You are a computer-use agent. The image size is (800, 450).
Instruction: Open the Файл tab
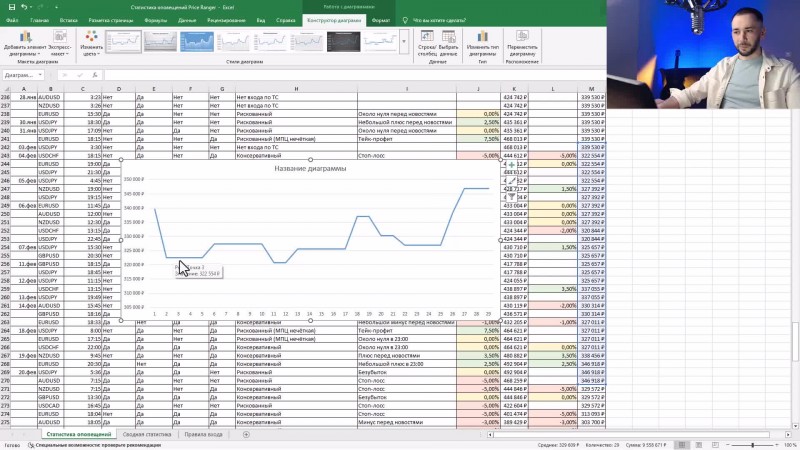pyautogui.click(x=12, y=20)
